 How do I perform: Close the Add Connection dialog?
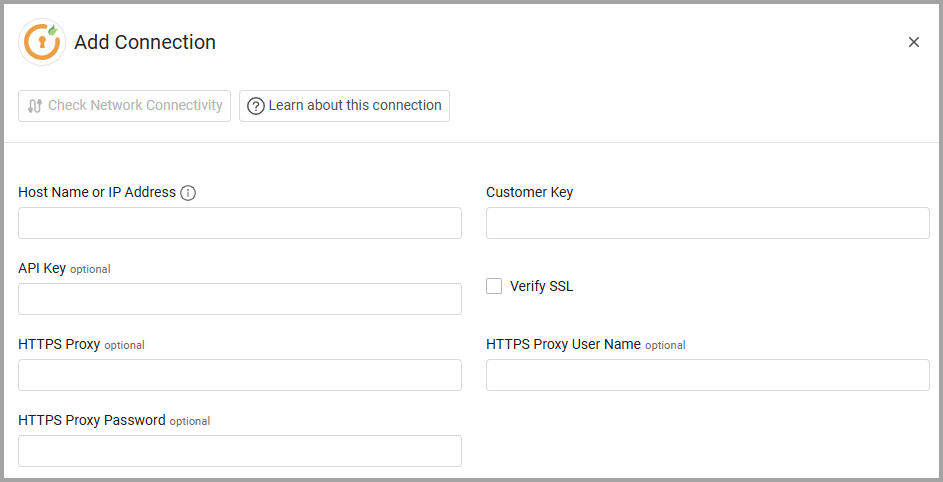tap(913, 42)
